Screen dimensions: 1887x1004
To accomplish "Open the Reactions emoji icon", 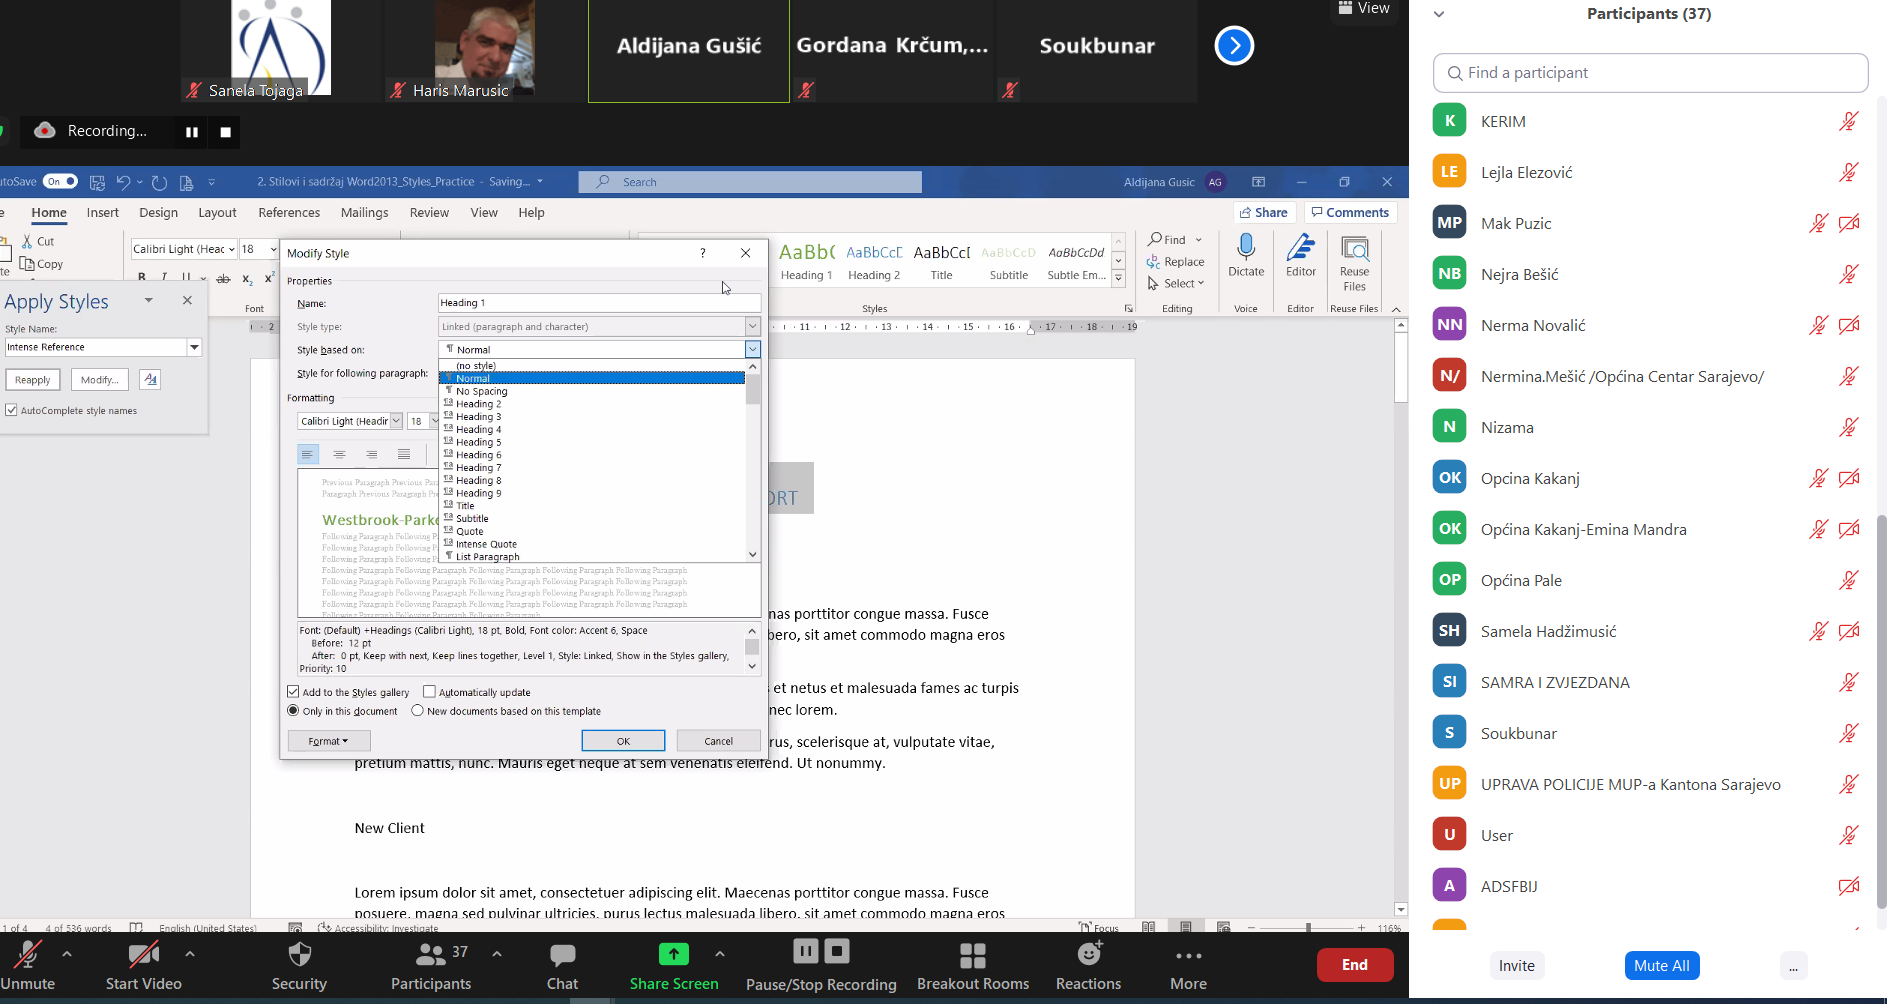I will pos(1089,954).
